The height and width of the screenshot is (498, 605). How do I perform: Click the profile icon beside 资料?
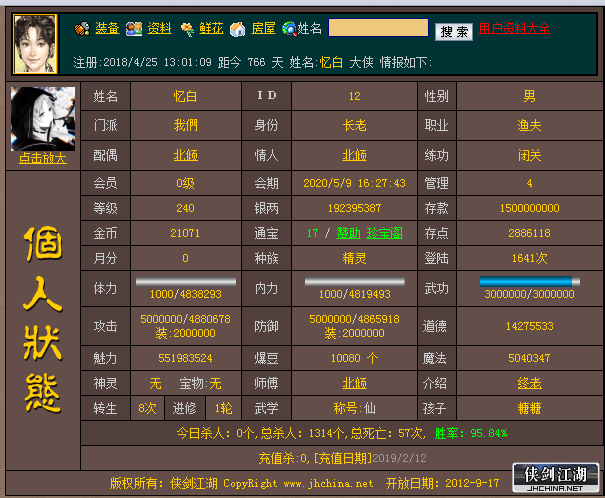134,29
